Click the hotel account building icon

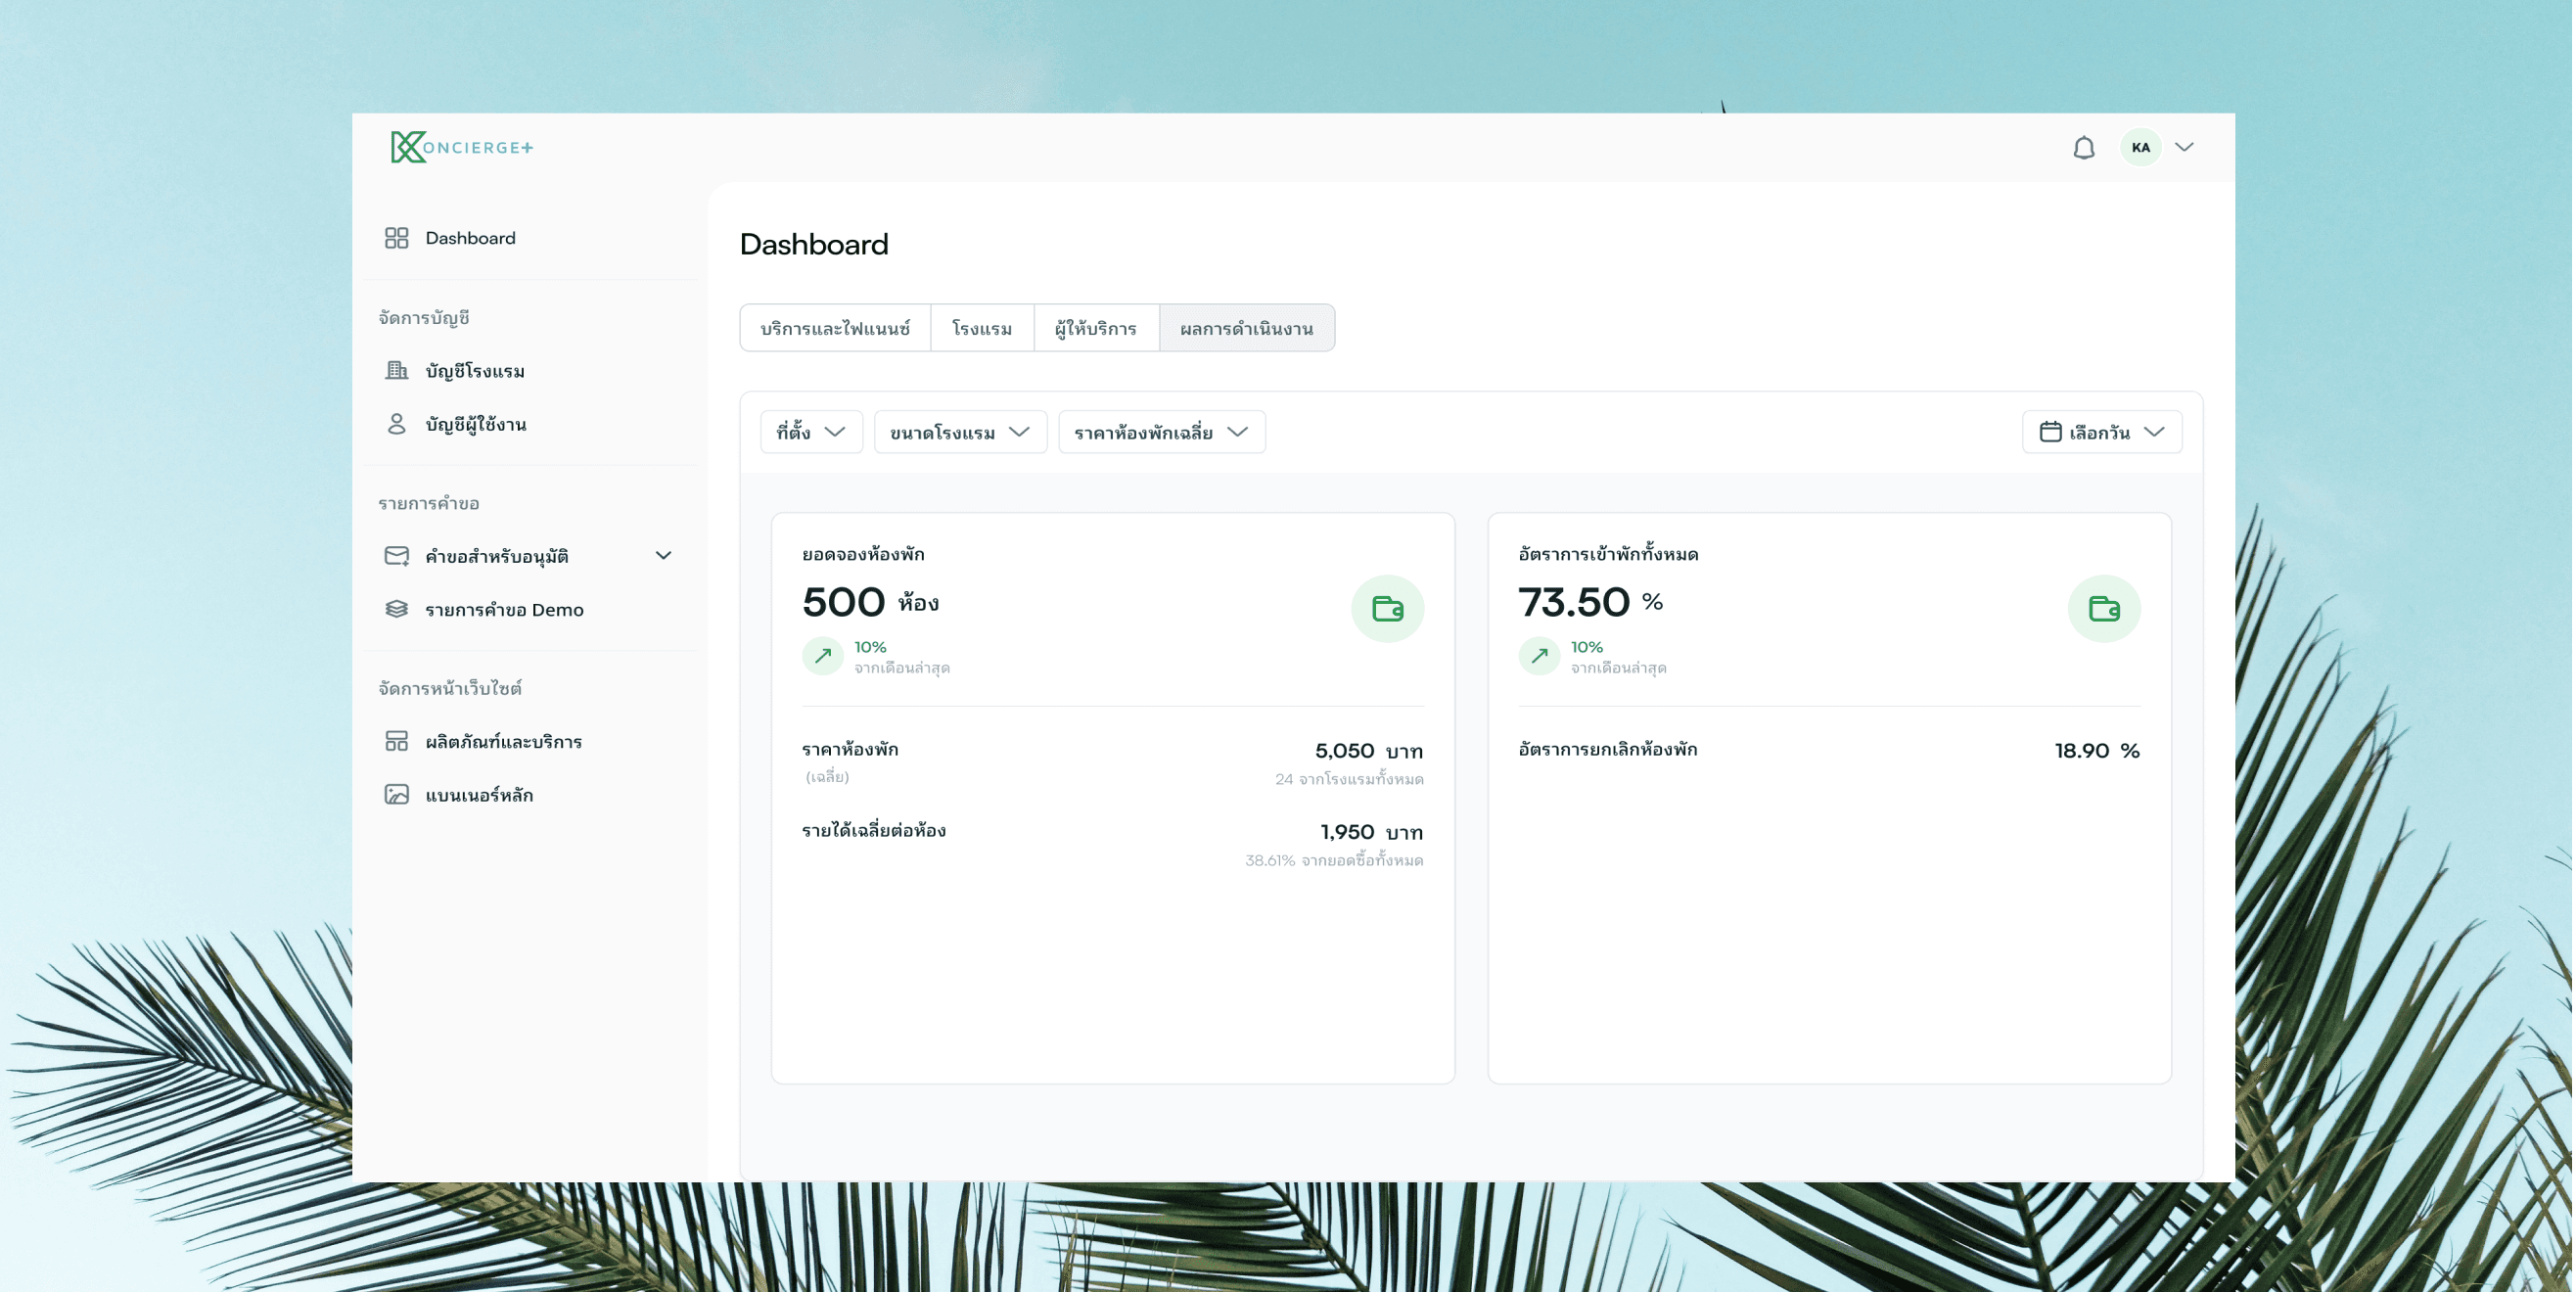tap(396, 371)
